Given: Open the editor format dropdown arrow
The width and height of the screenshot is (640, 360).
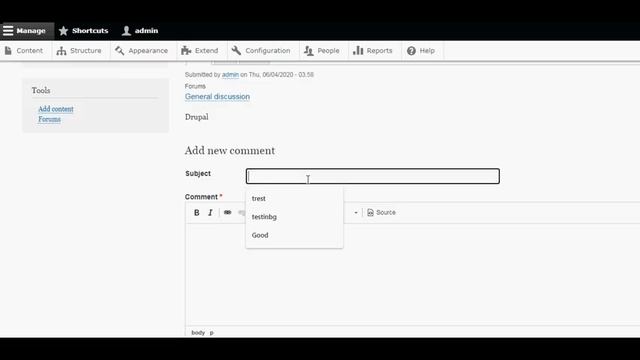Looking at the screenshot, I should click(x=356, y=213).
